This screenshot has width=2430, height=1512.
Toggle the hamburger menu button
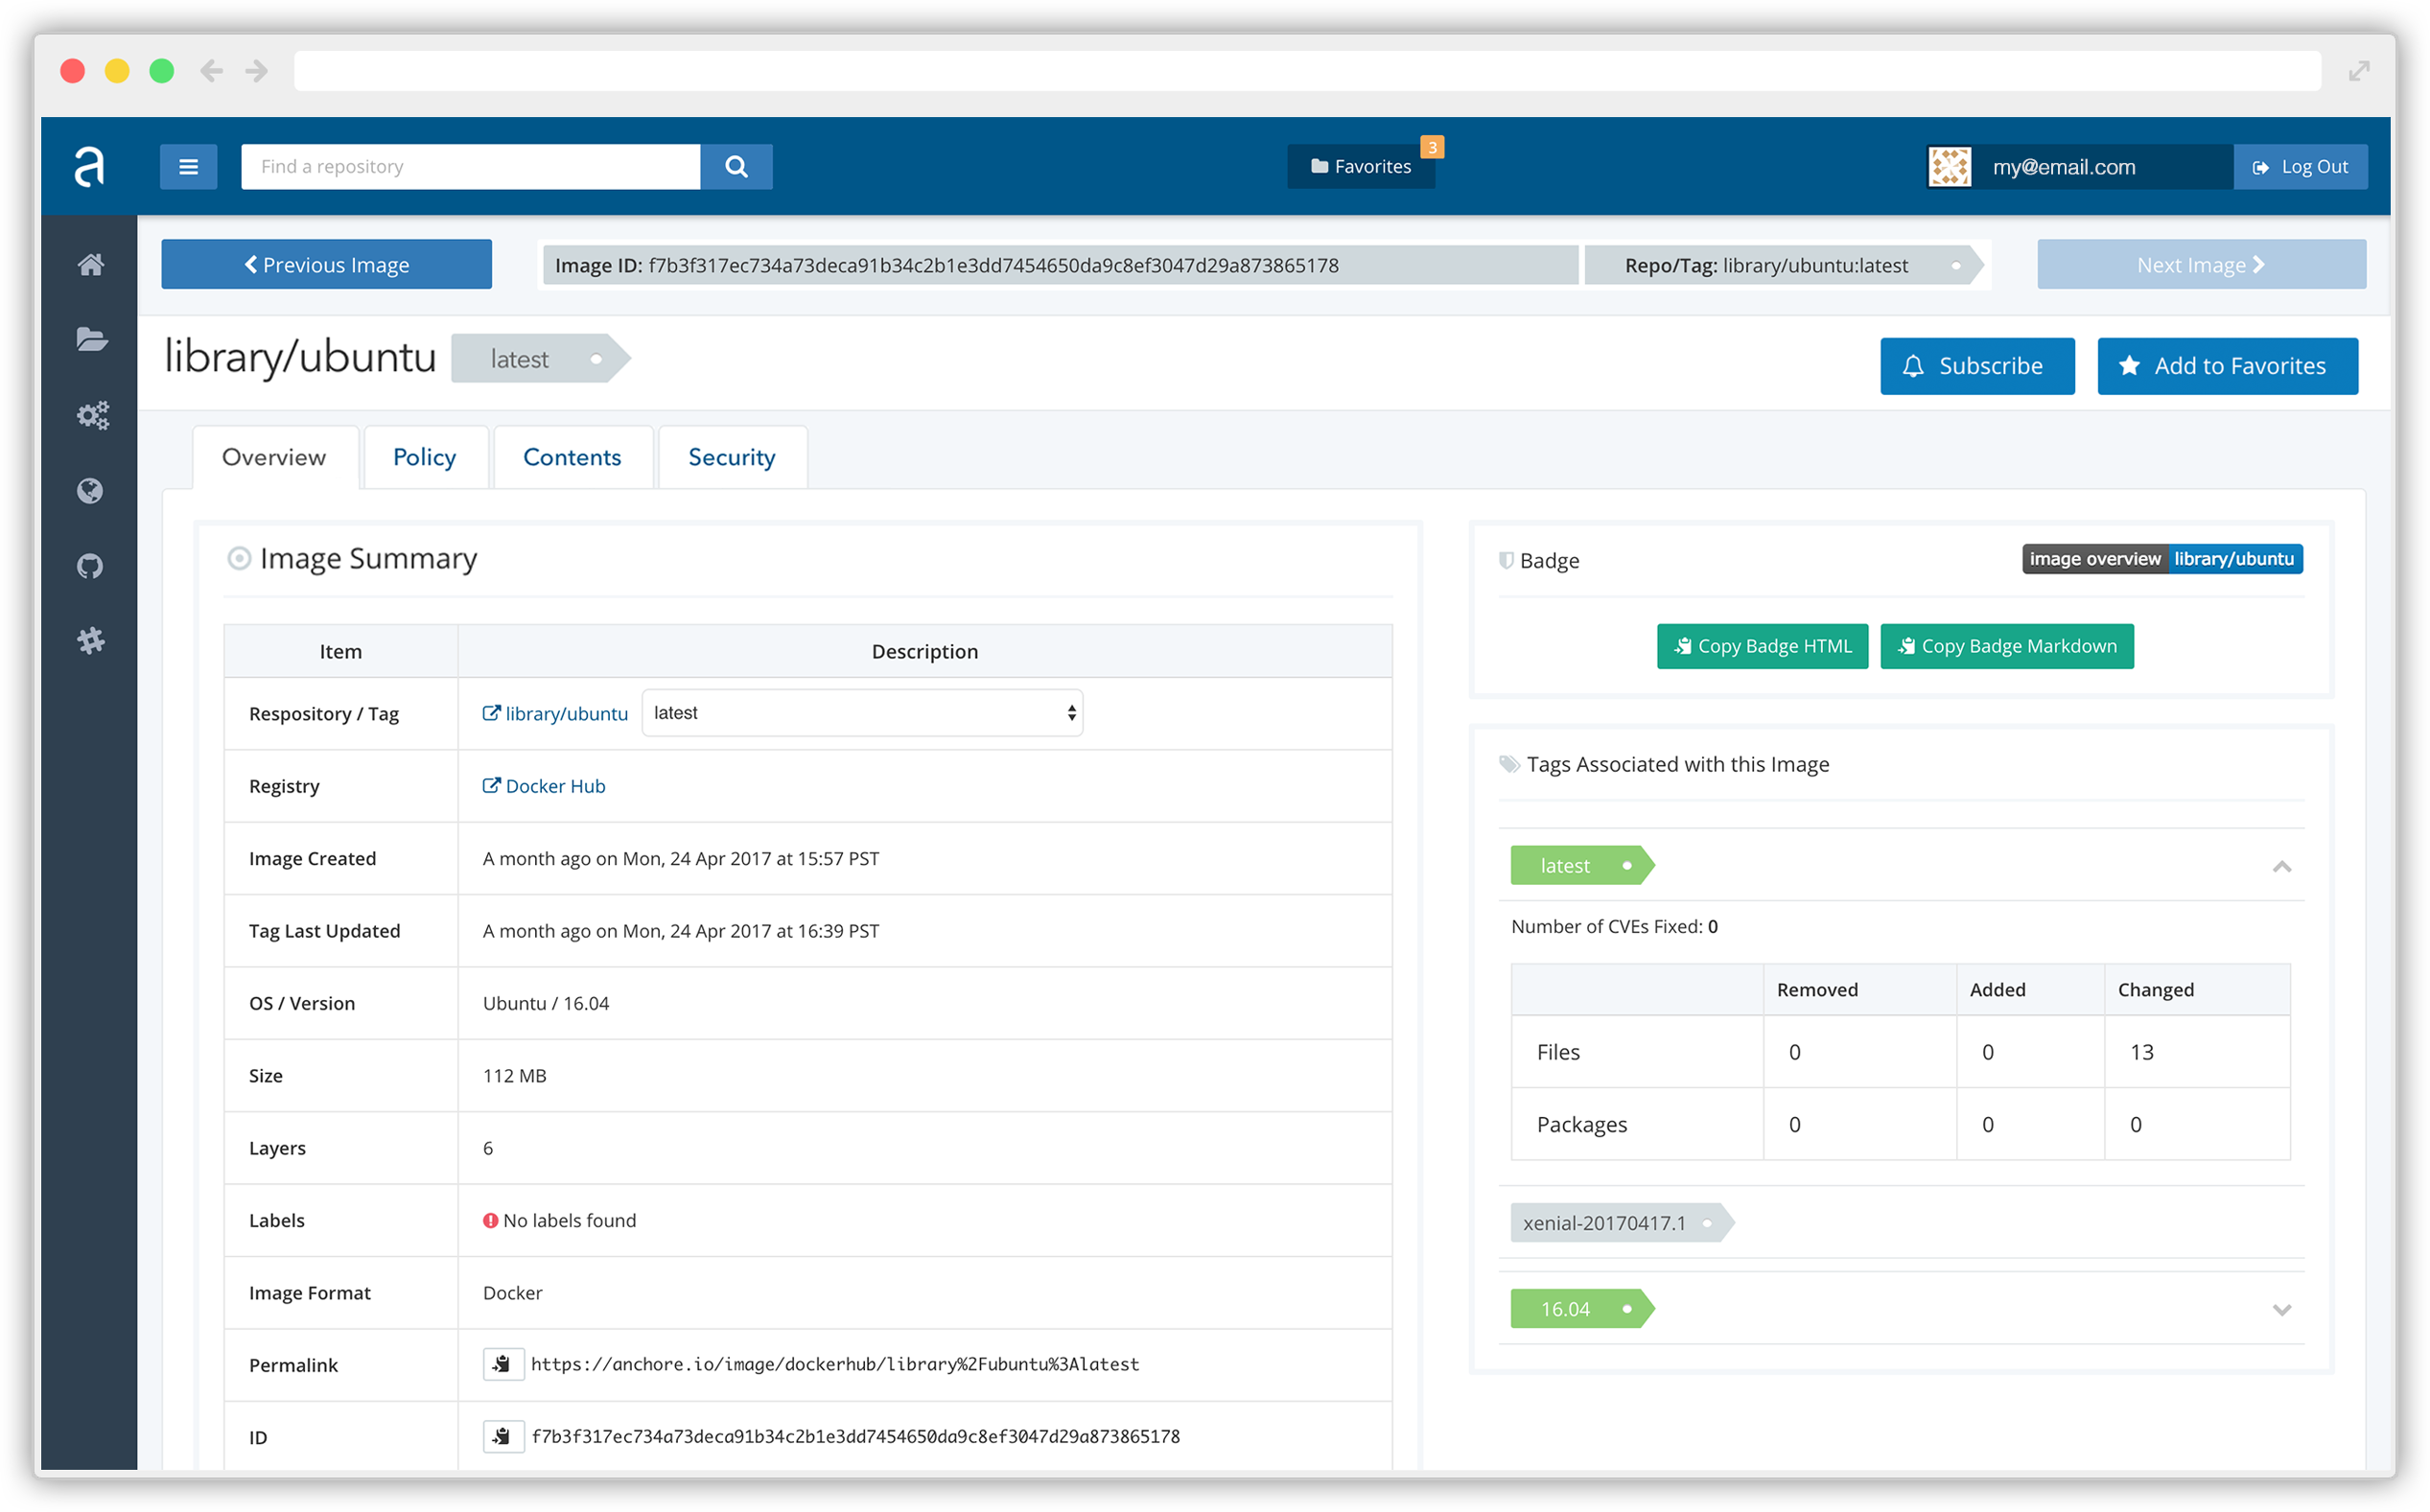coord(188,167)
